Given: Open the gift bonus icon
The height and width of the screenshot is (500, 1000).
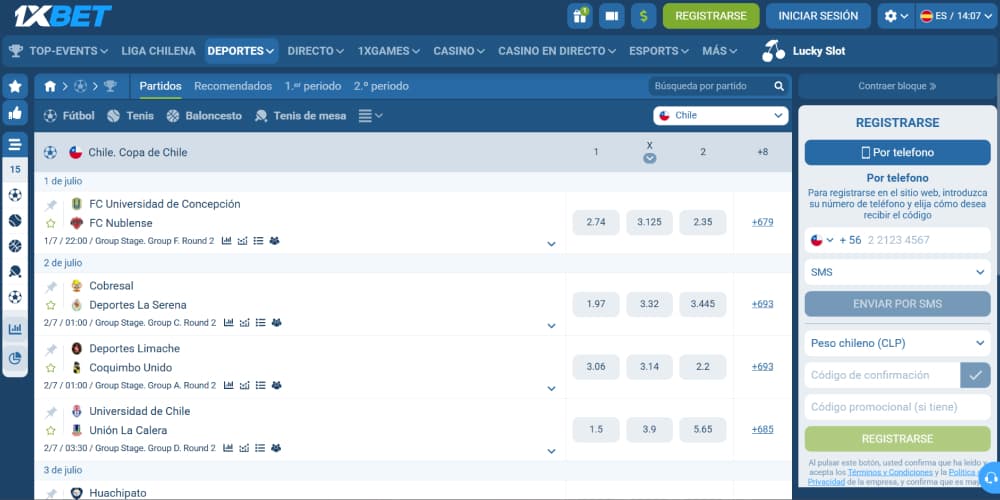Looking at the screenshot, I should click(x=580, y=16).
